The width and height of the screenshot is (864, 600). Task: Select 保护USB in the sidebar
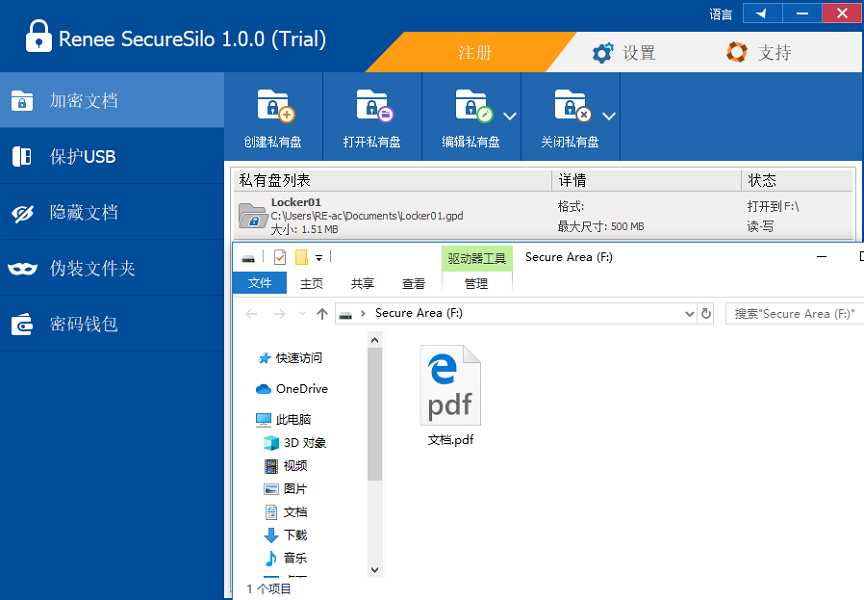pyautogui.click(x=112, y=156)
